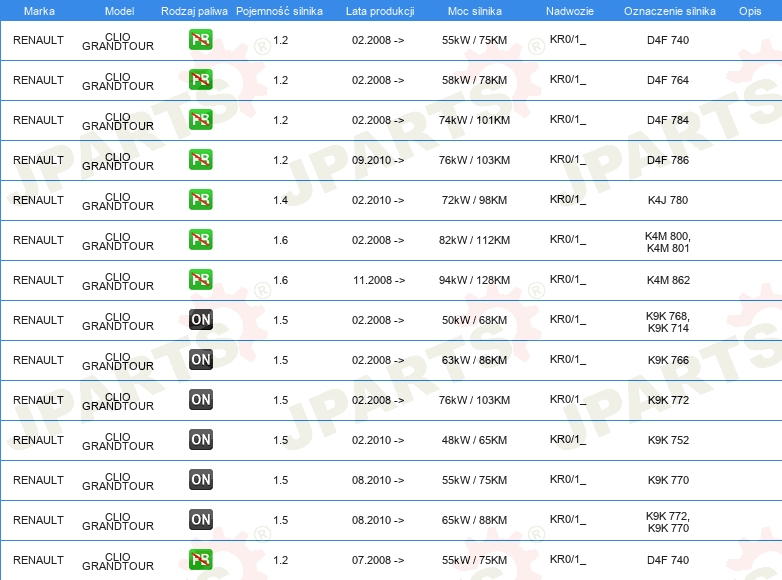The image size is (782, 580).
Task: Click the 50kW / 68KM power cell
Action: click(474, 320)
